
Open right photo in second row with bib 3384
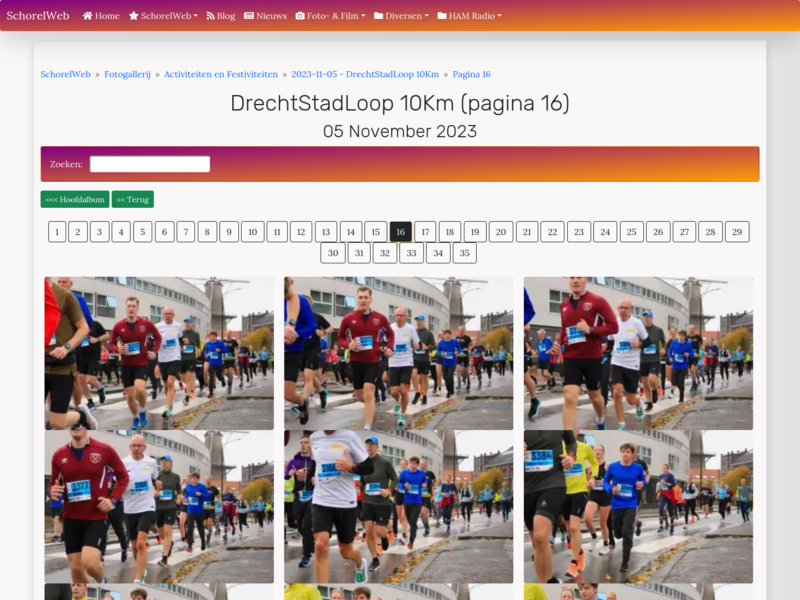tap(638, 506)
